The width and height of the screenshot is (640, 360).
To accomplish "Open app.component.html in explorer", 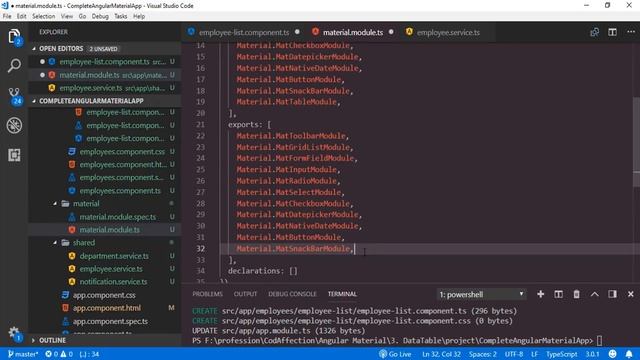I will point(107,308).
